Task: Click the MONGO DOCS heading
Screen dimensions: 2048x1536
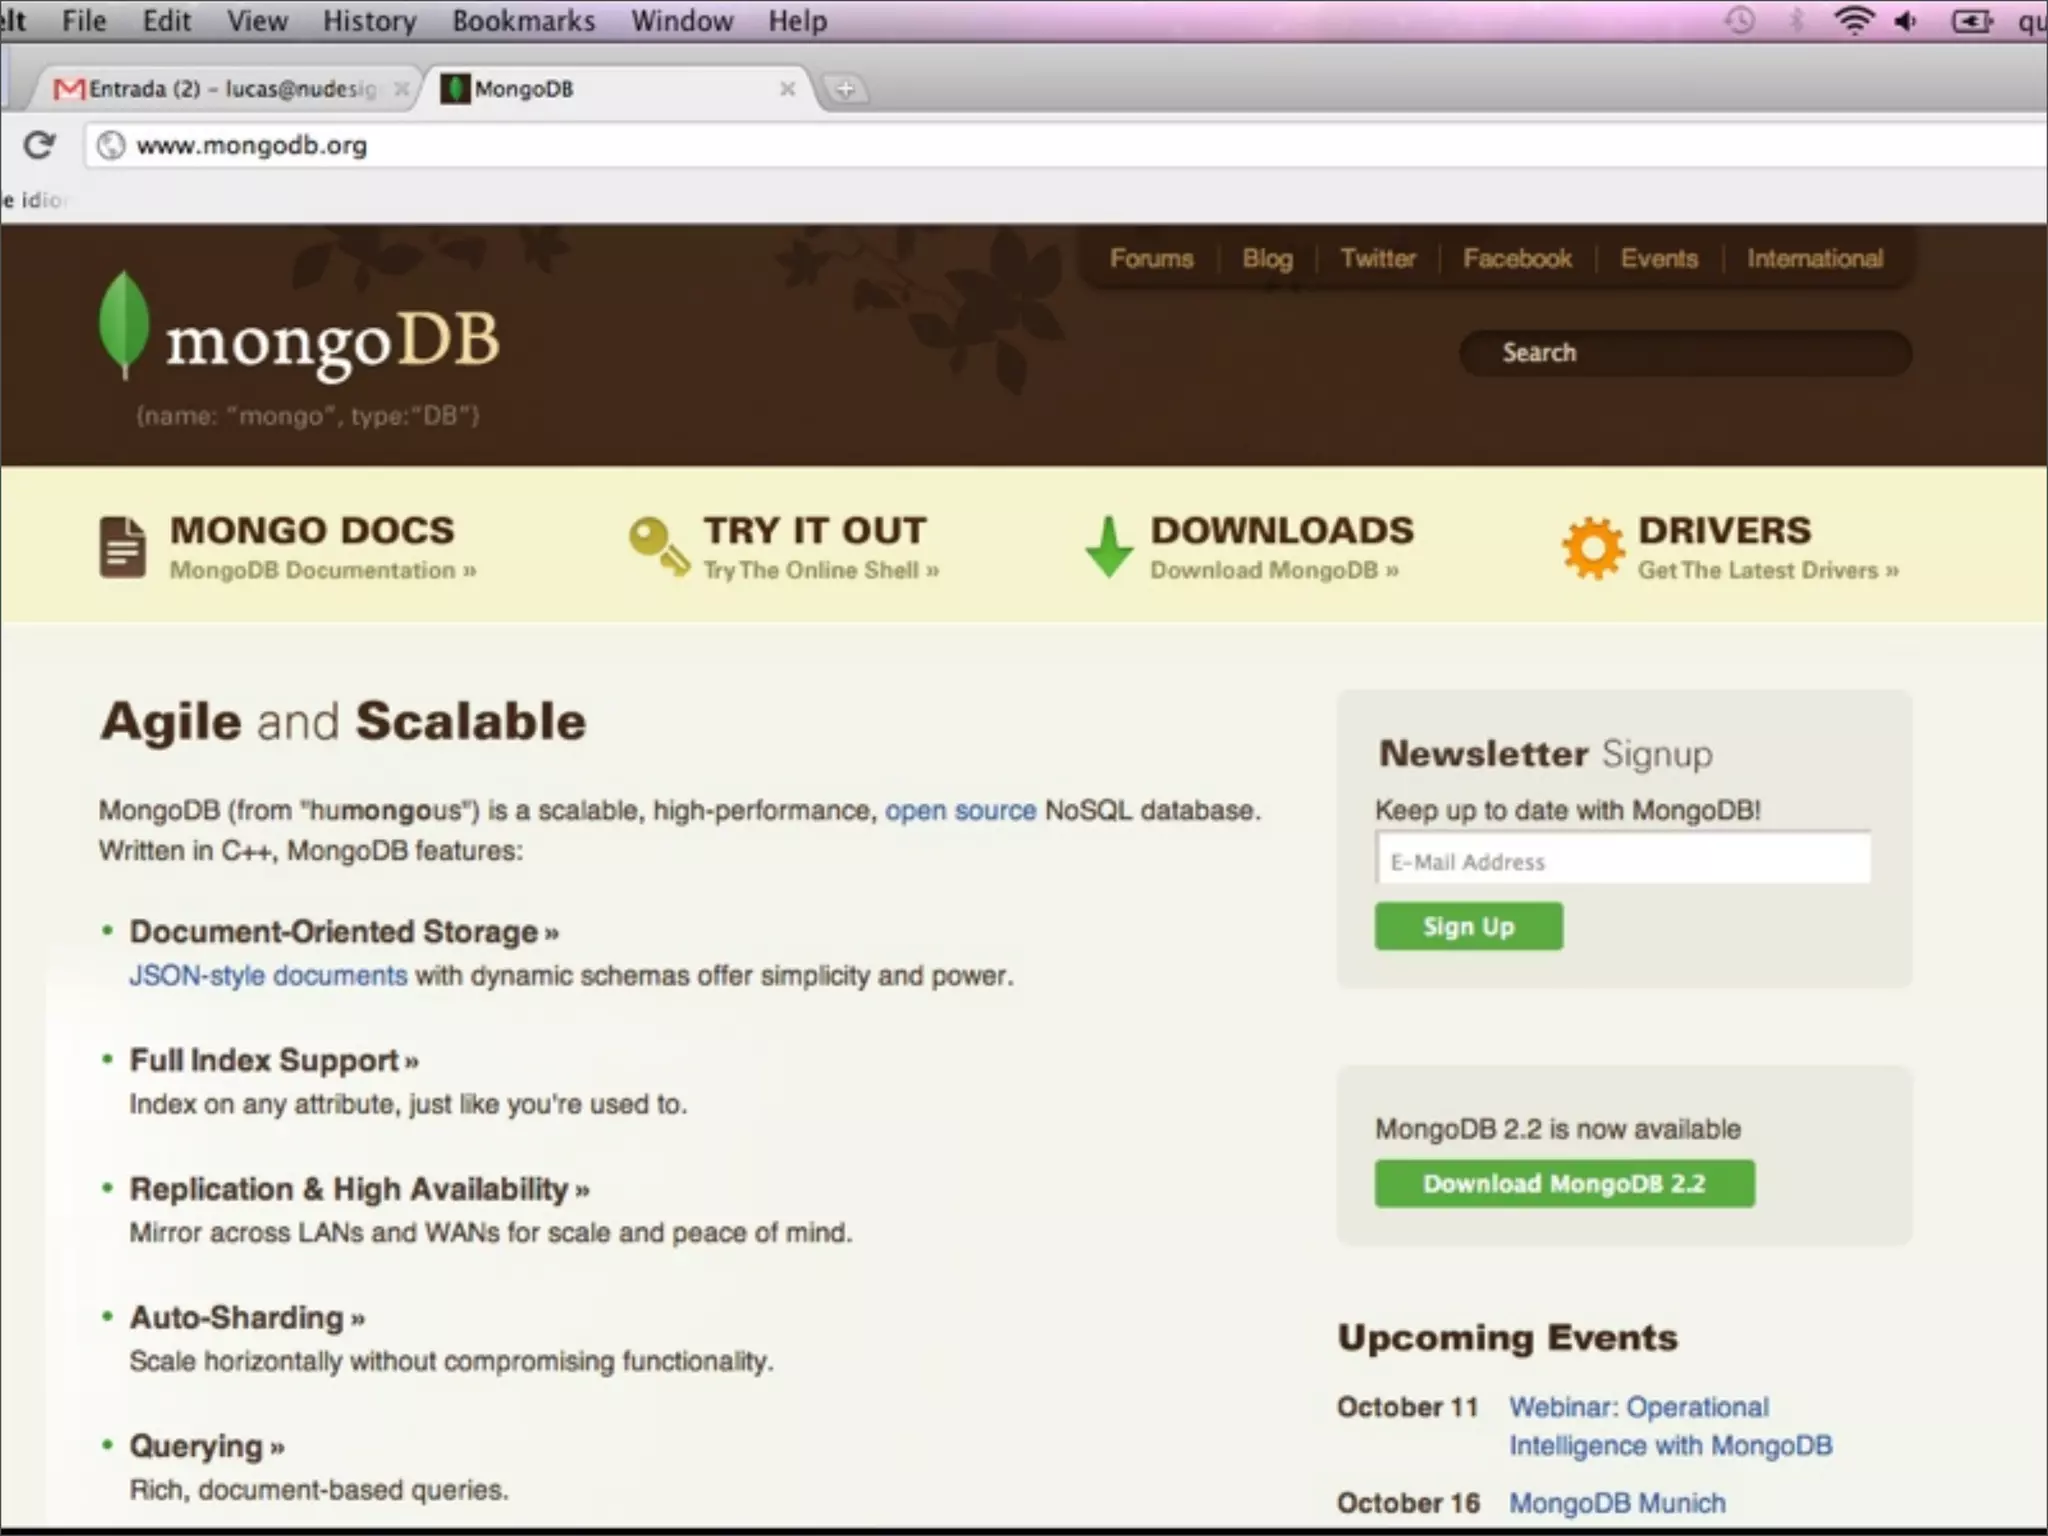Action: pyautogui.click(x=312, y=530)
